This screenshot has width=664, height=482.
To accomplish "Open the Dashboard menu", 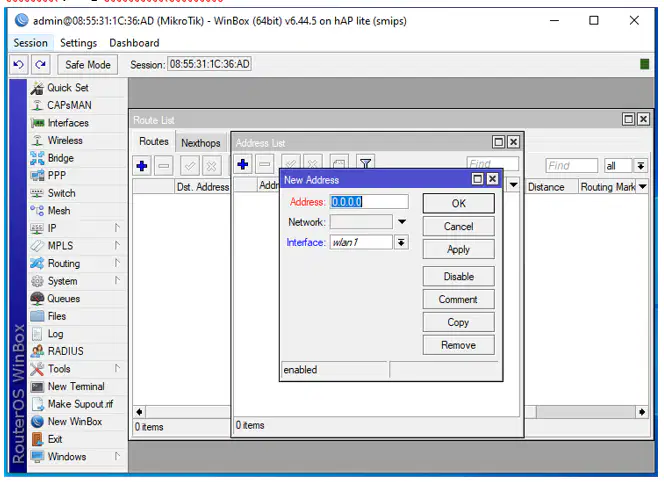I will pyautogui.click(x=134, y=43).
